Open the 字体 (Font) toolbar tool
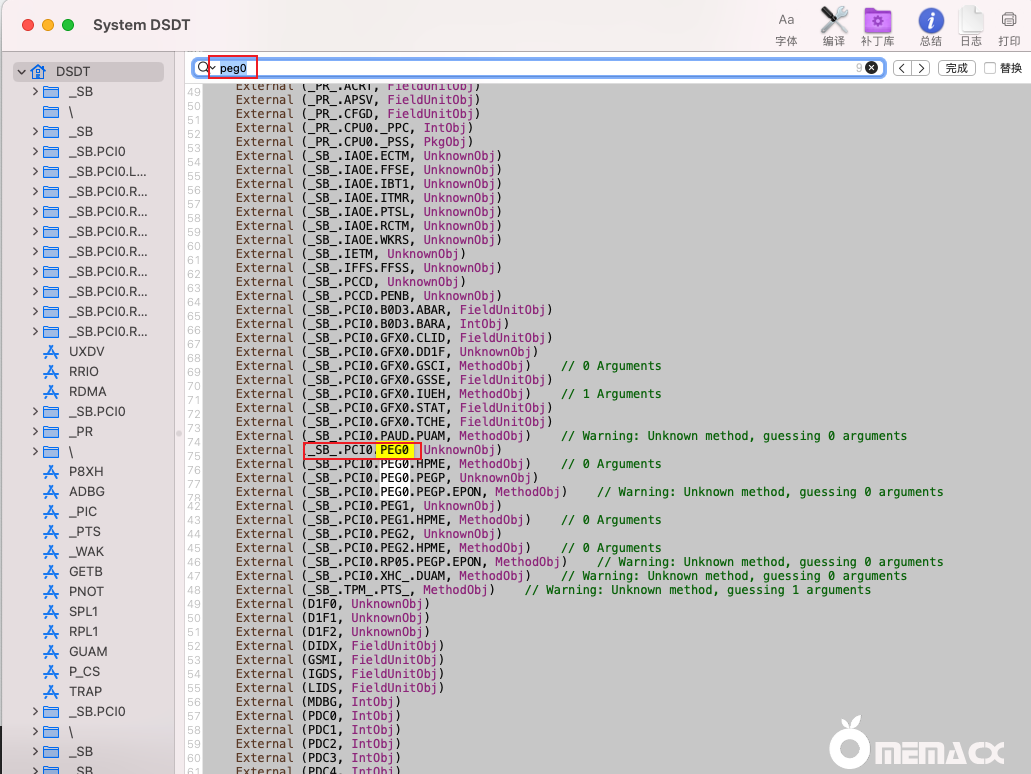The width and height of the screenshot is (1031, 774). [786, 26]
